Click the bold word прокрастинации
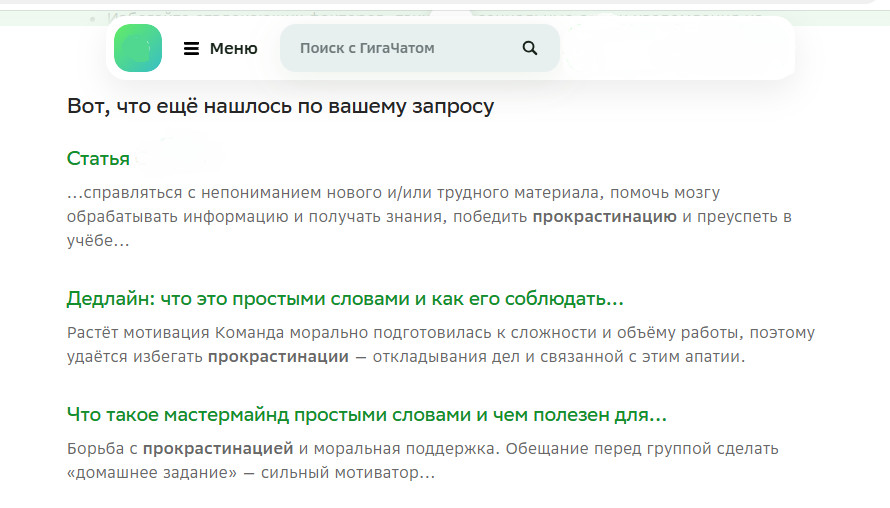Image resolution: width=890 pixels, height=508 pixels. 278,356
